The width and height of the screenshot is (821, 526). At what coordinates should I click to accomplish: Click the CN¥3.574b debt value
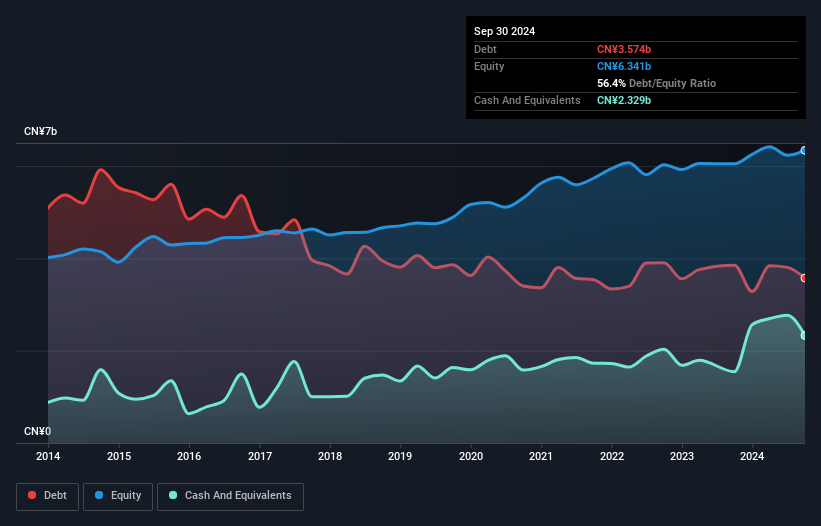[x=624, y=49]
